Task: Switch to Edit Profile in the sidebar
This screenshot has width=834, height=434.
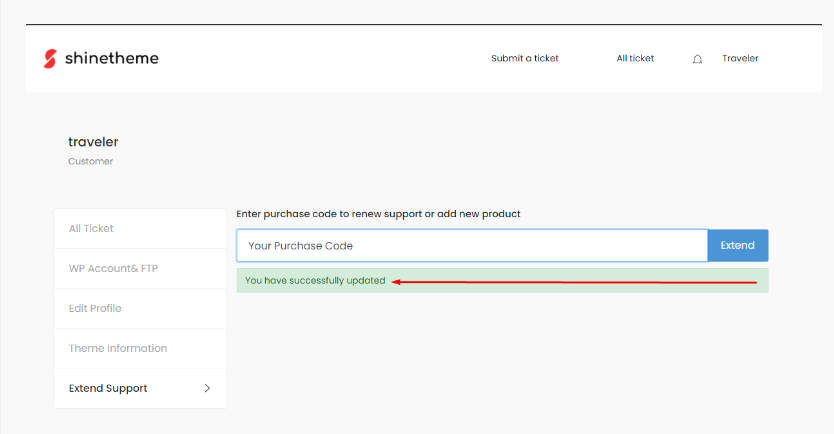Action: point(140,308)
